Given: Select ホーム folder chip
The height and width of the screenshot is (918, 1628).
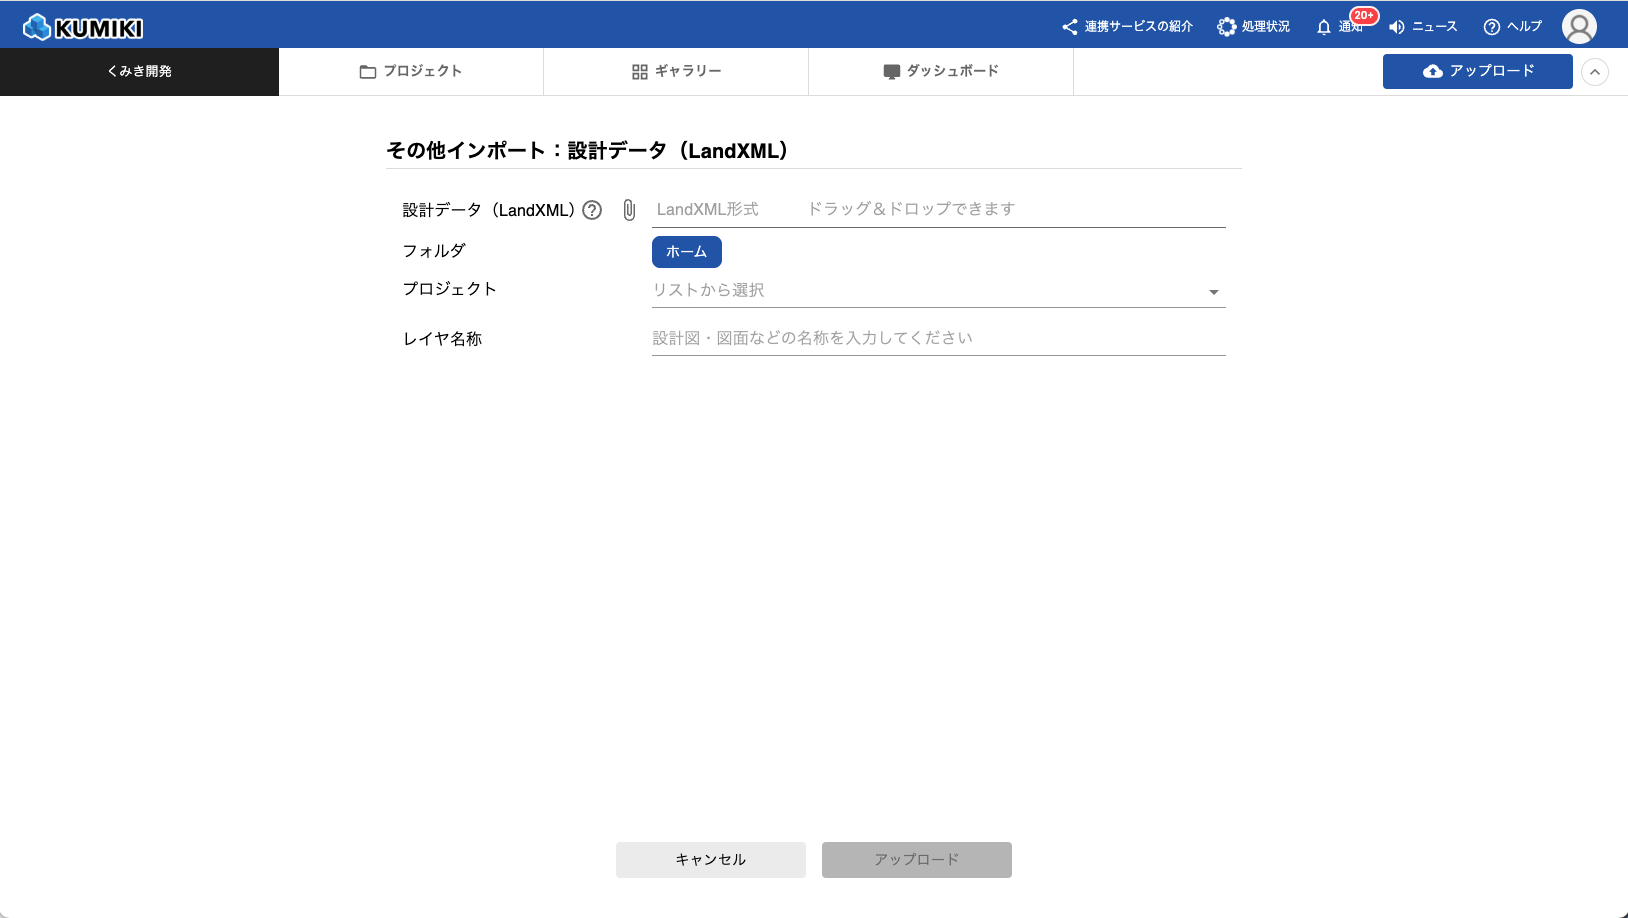Looking at the screenshot, I should 686,252.
